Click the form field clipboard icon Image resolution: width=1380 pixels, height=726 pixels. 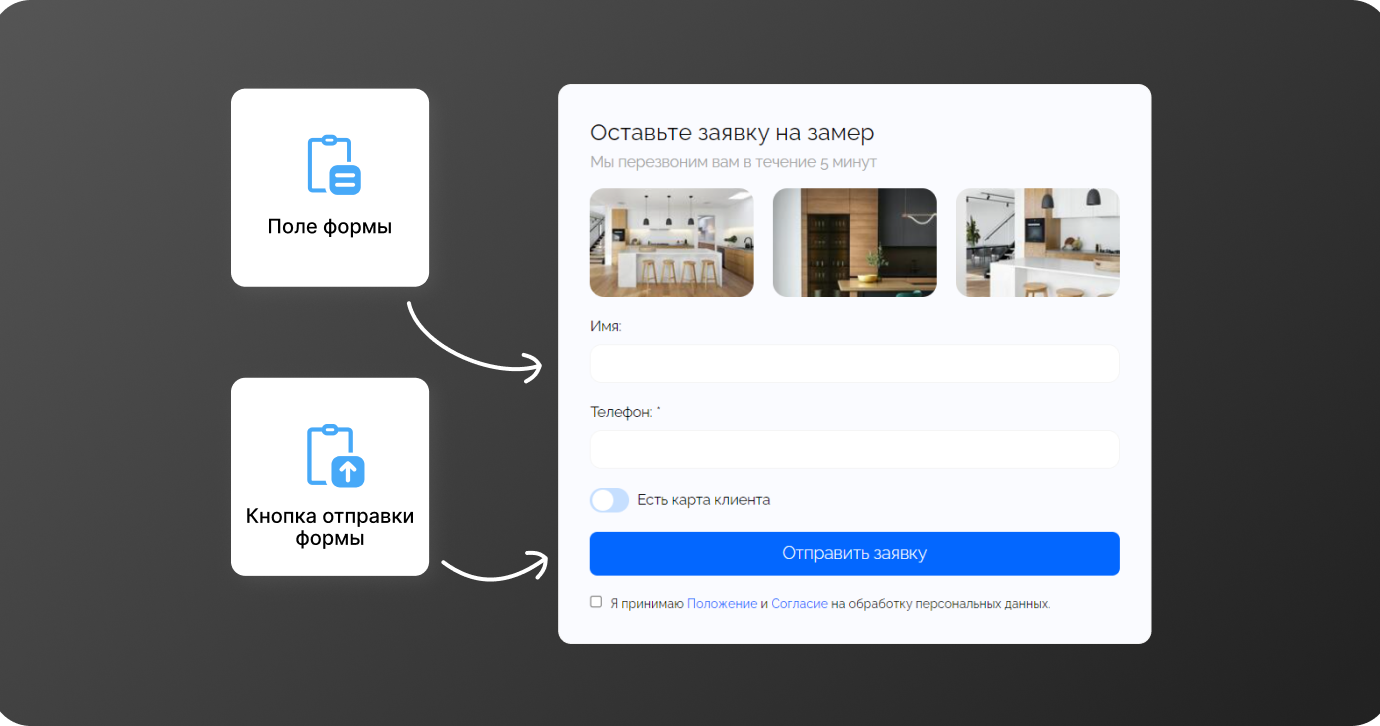tap(333, 165)
